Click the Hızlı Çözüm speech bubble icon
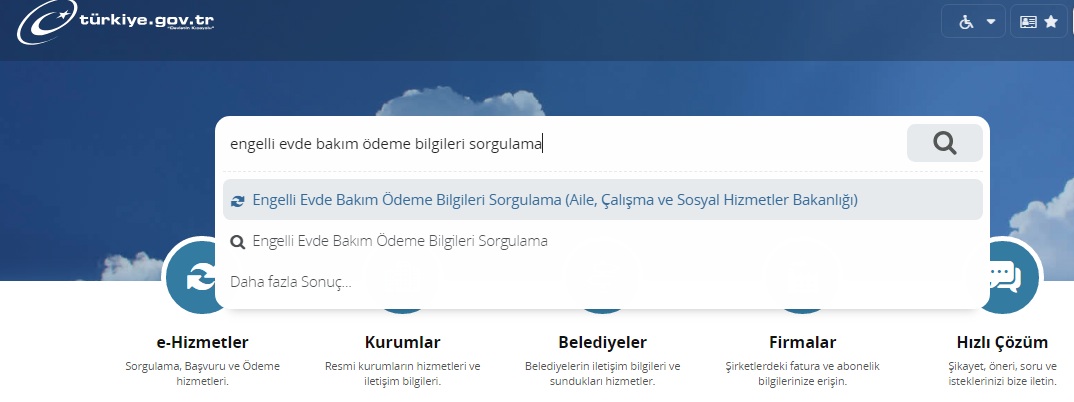This screenshot has width=1074, height=402. tap(1005, 276)
